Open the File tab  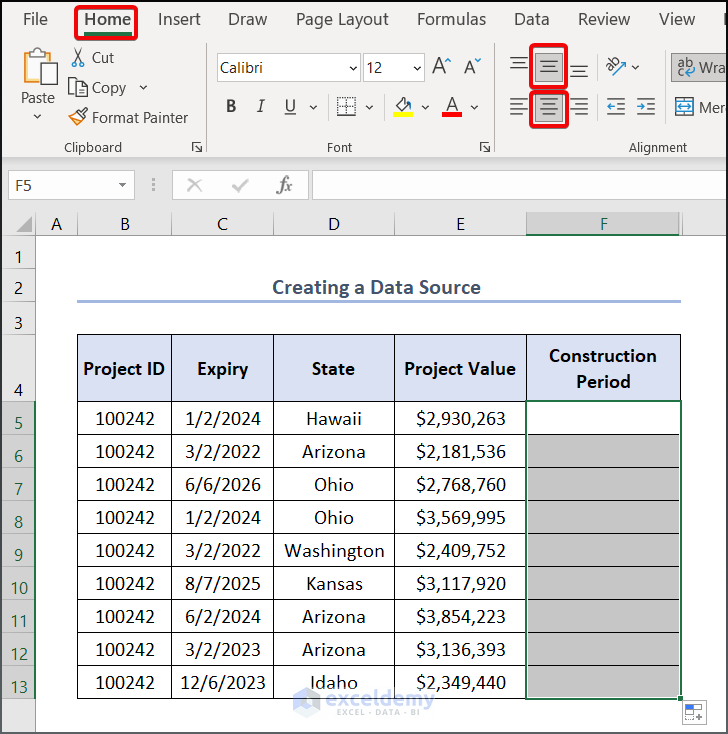click(35, 19)
